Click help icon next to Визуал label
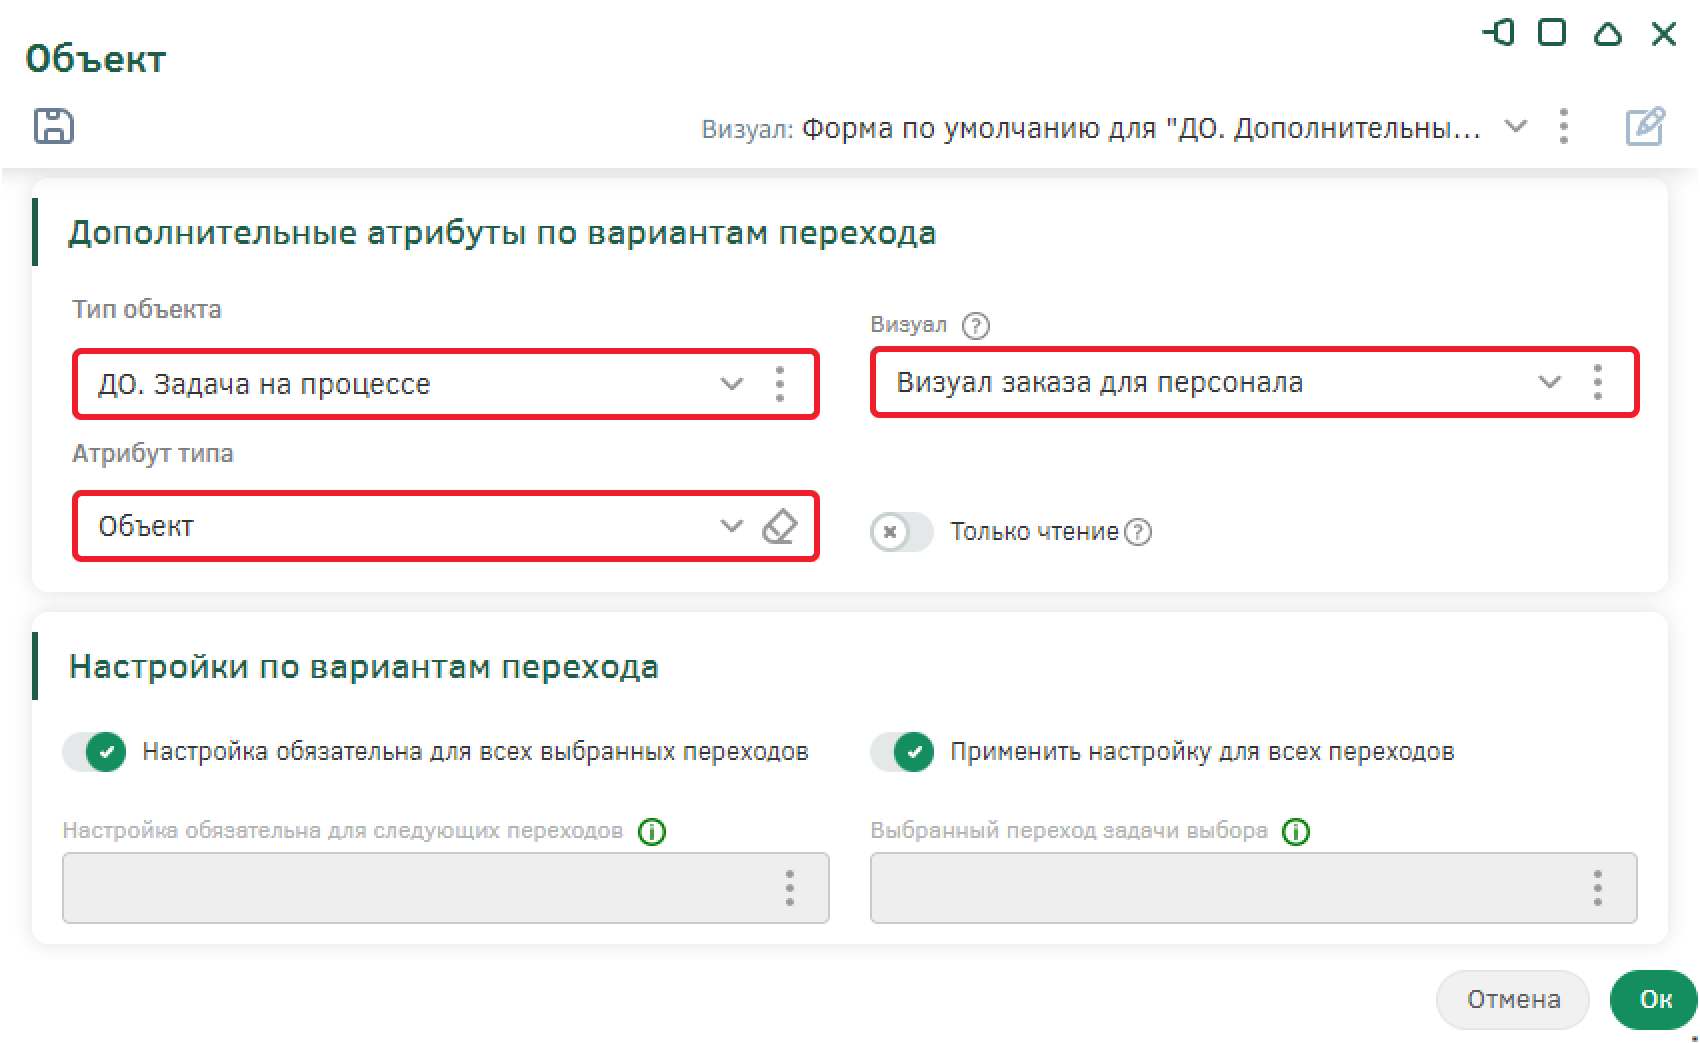 tap(975, 326)
